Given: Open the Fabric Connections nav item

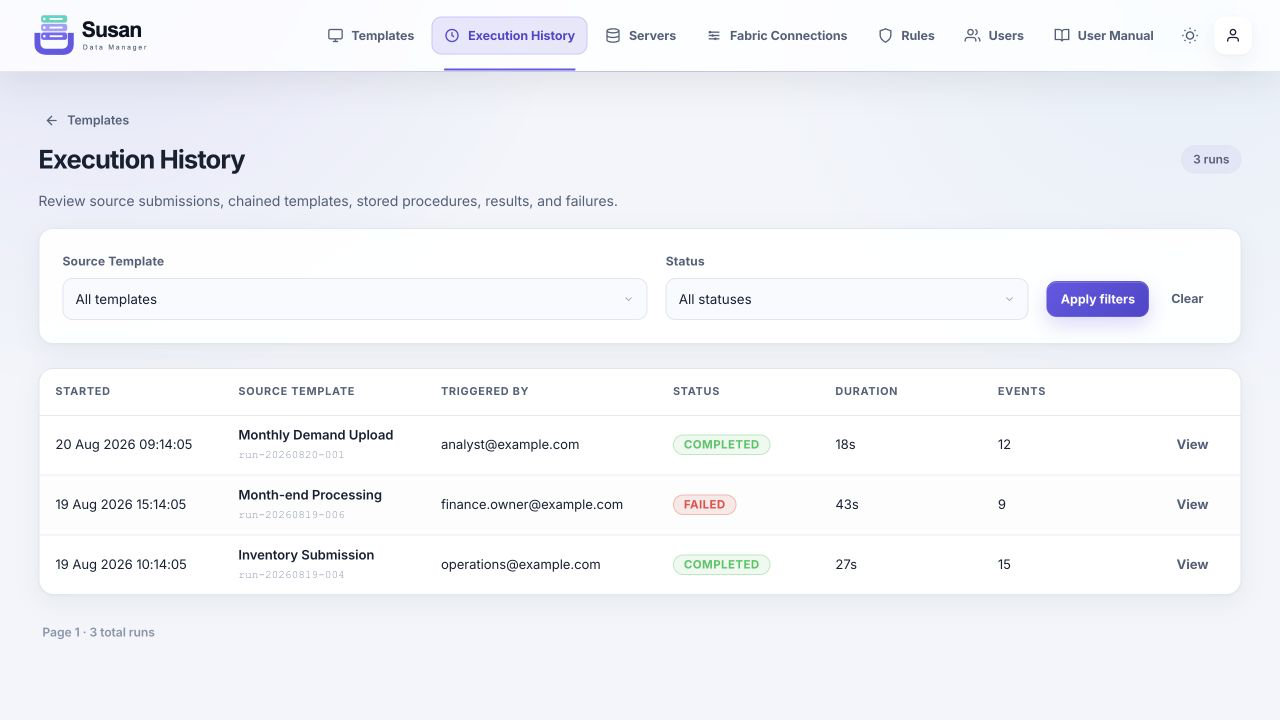Looking at the screenshot, I should click(x=777, y=36).
